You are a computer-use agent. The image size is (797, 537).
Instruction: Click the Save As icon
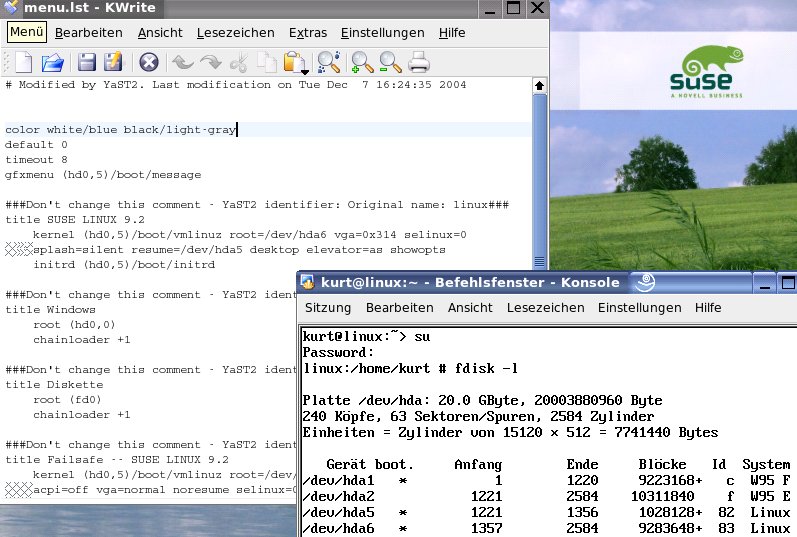click(x=113, y=63)
